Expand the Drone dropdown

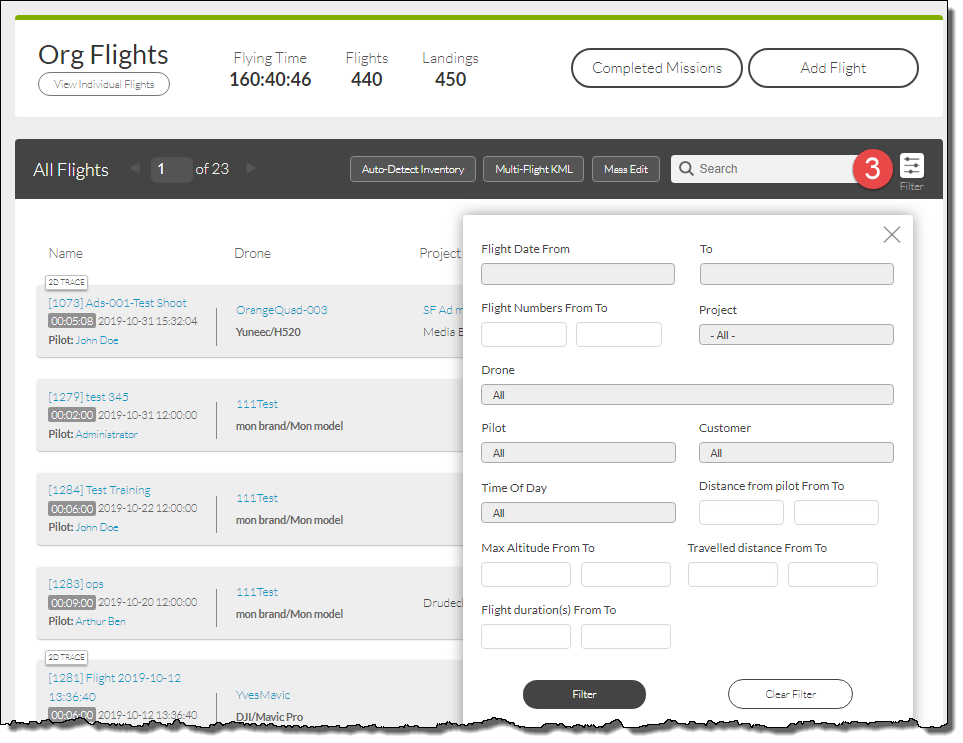pos(687,394)
